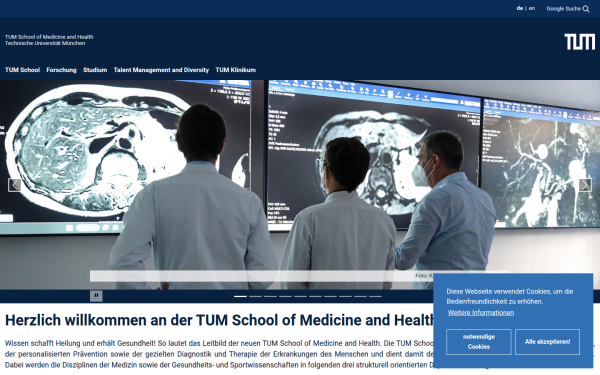The height and width of the screenshot is (375, 600).
Task: Select the tenth slide indicator
Action: [x=375, y=296]
